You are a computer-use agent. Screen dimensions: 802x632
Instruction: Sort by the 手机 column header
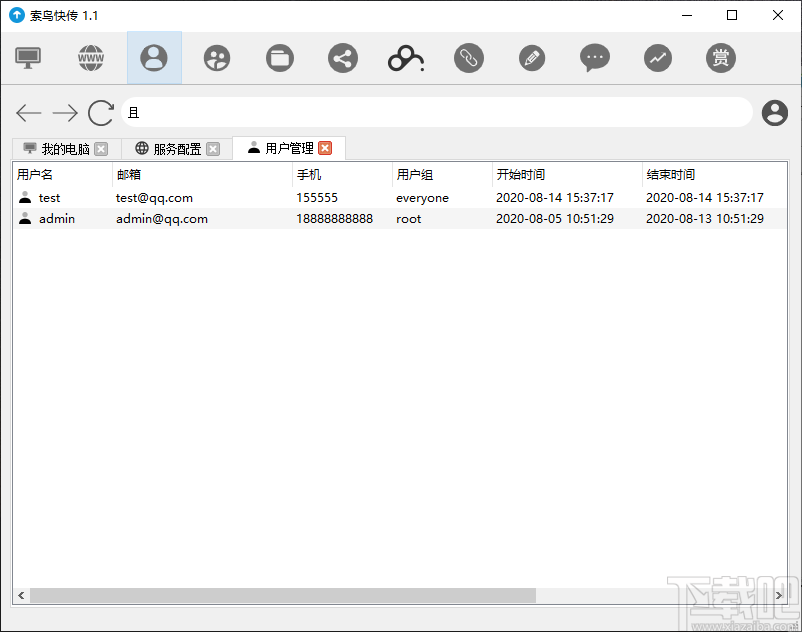342,175
